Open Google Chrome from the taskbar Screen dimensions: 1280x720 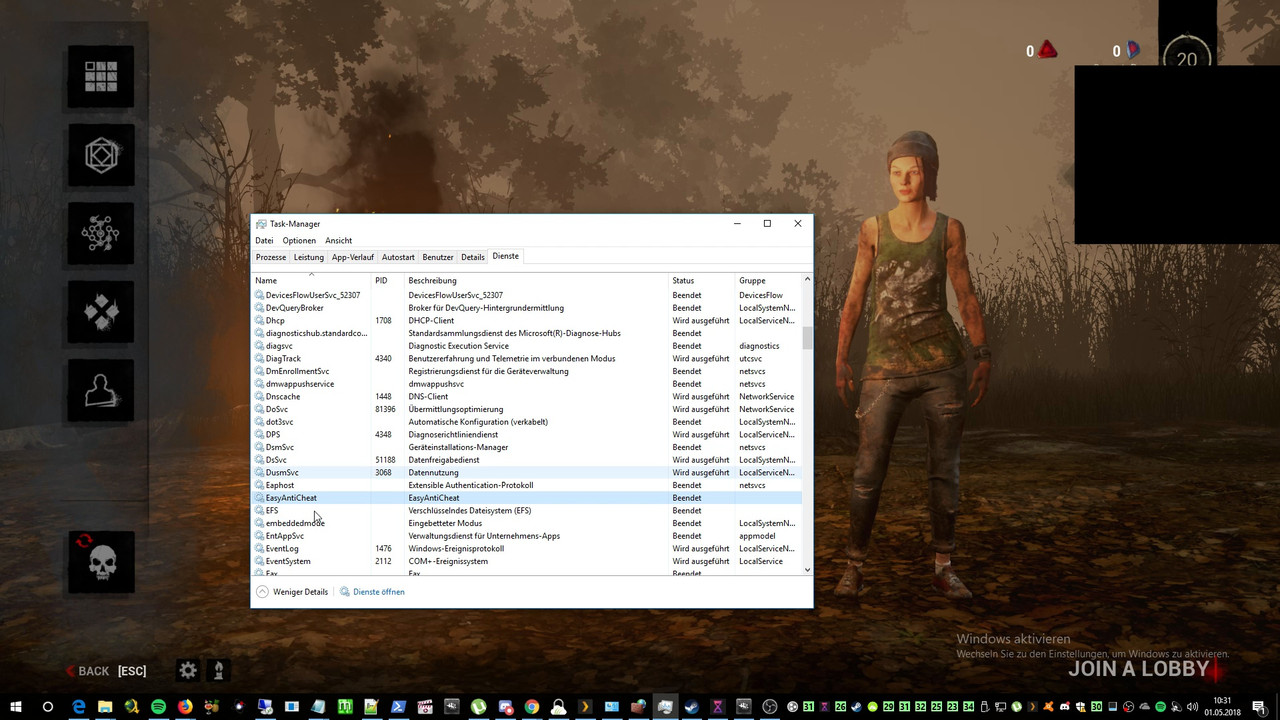[531, 707]
